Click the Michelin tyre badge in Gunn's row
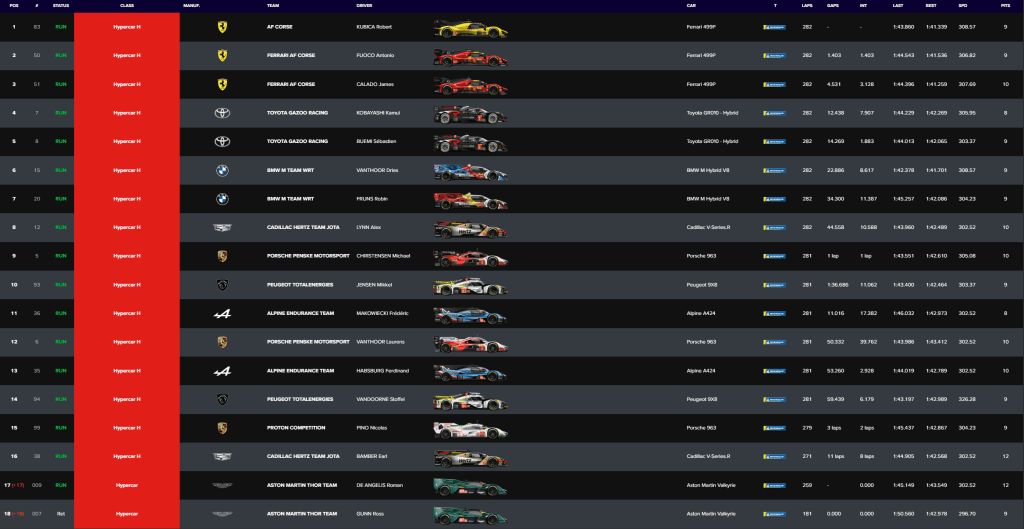 pos(775,514)
